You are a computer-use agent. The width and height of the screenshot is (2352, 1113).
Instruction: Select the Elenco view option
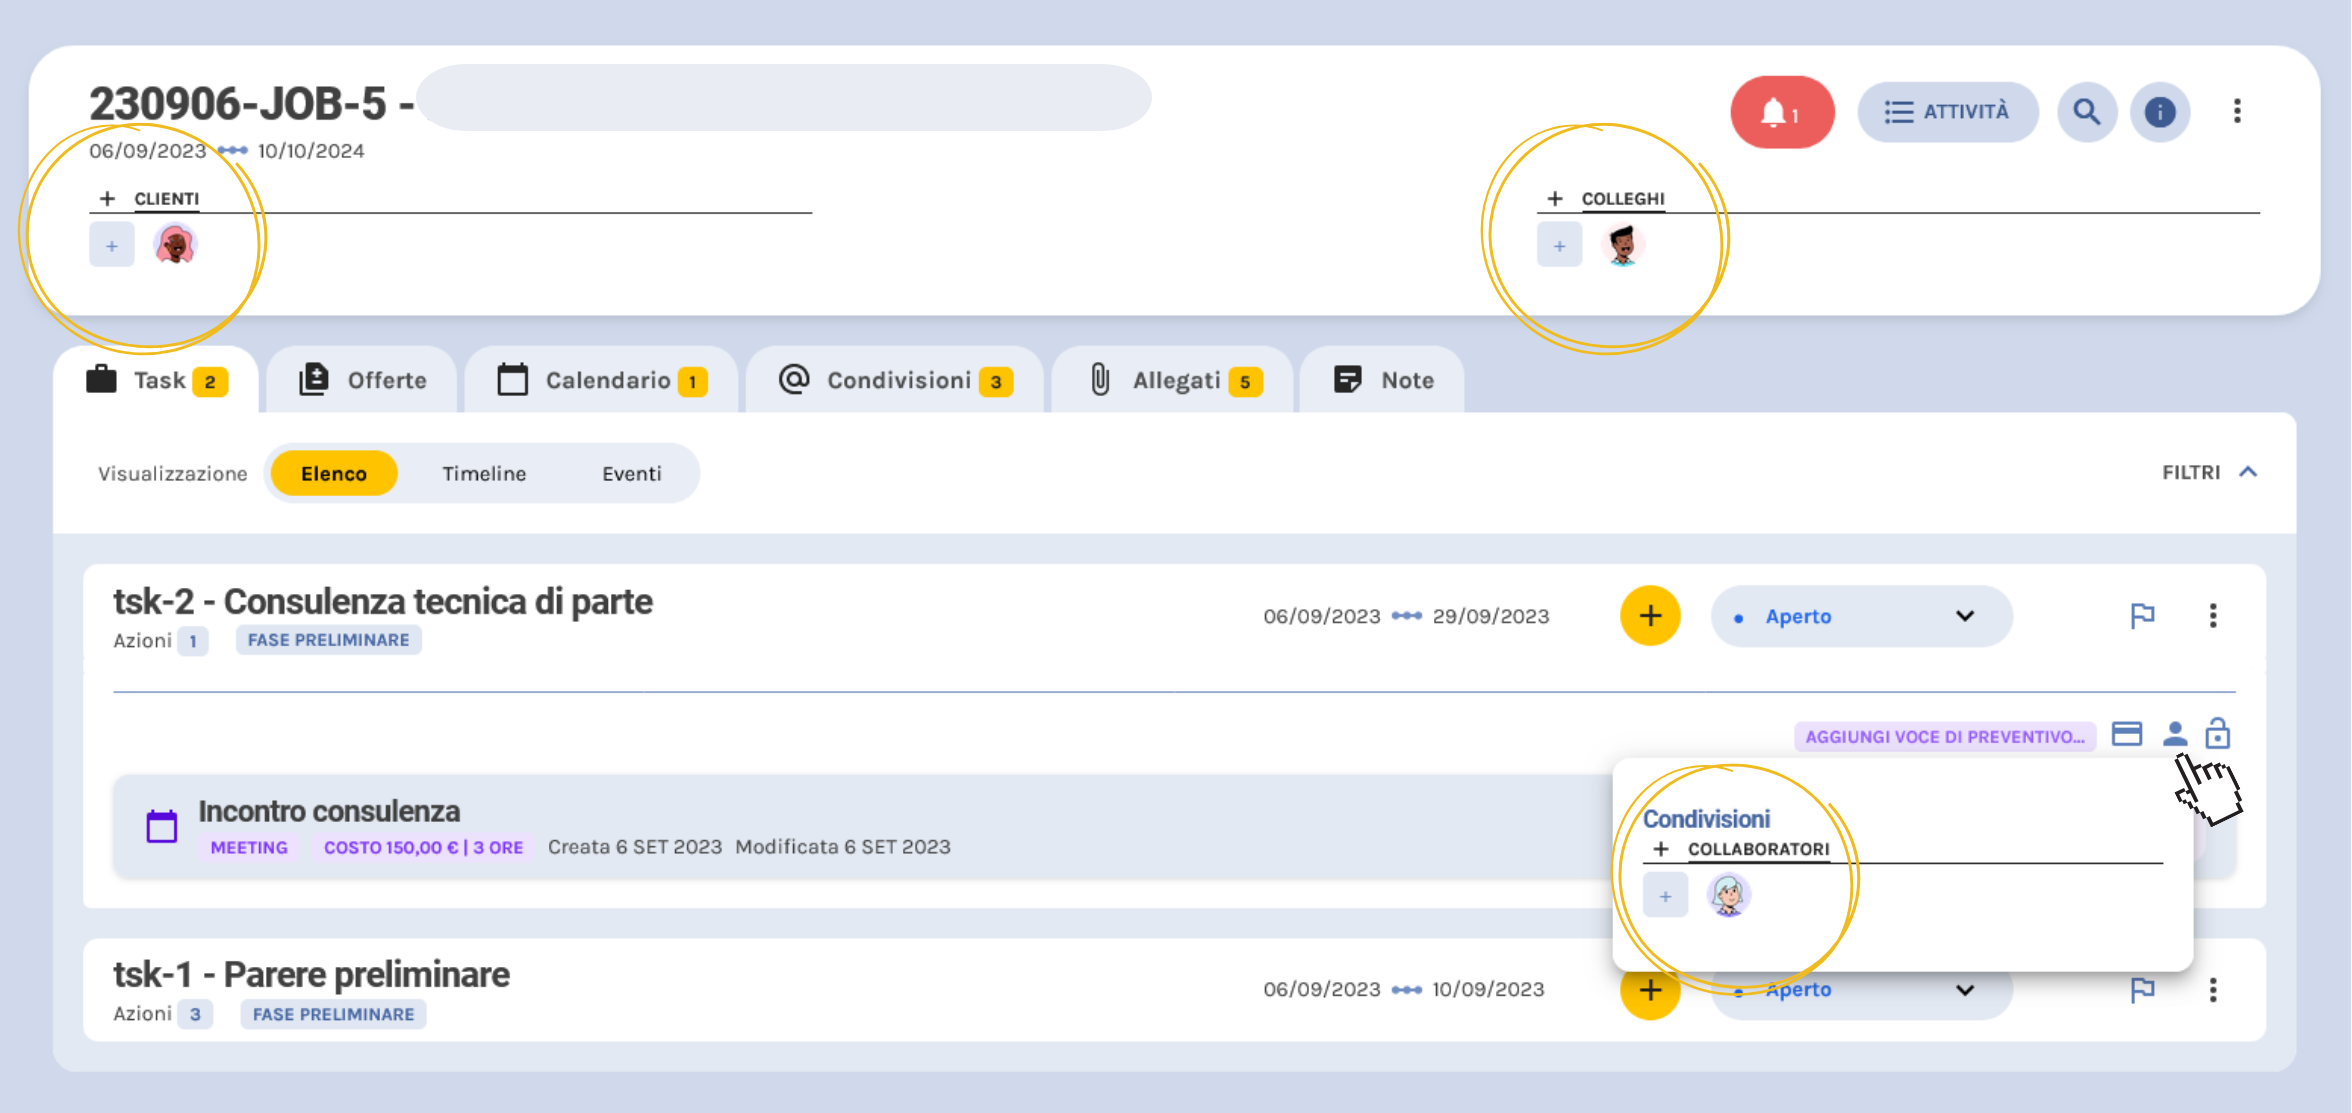[334, 473]
